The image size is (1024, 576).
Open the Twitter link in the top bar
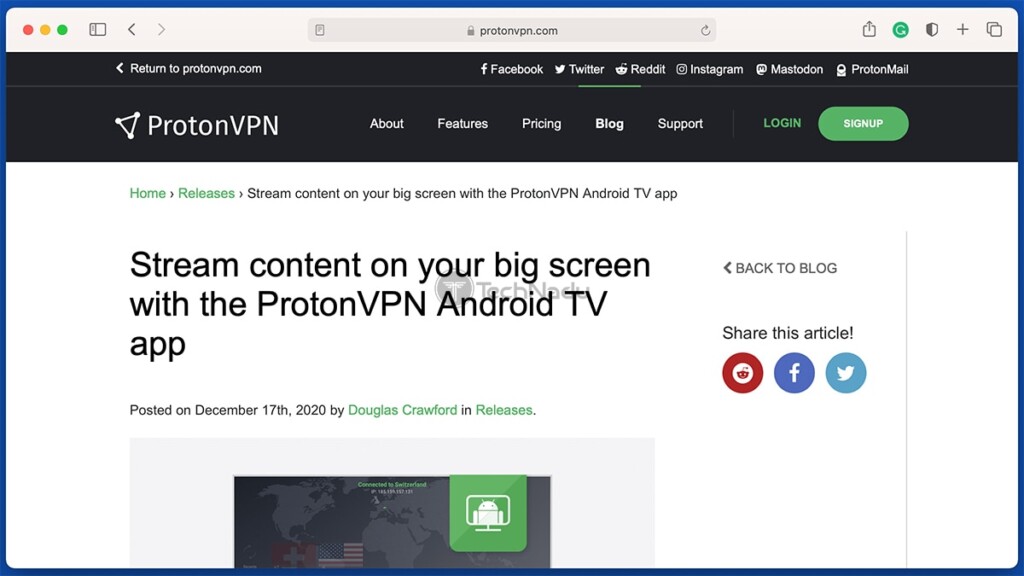pyautogui.click(x=579, y=69)
